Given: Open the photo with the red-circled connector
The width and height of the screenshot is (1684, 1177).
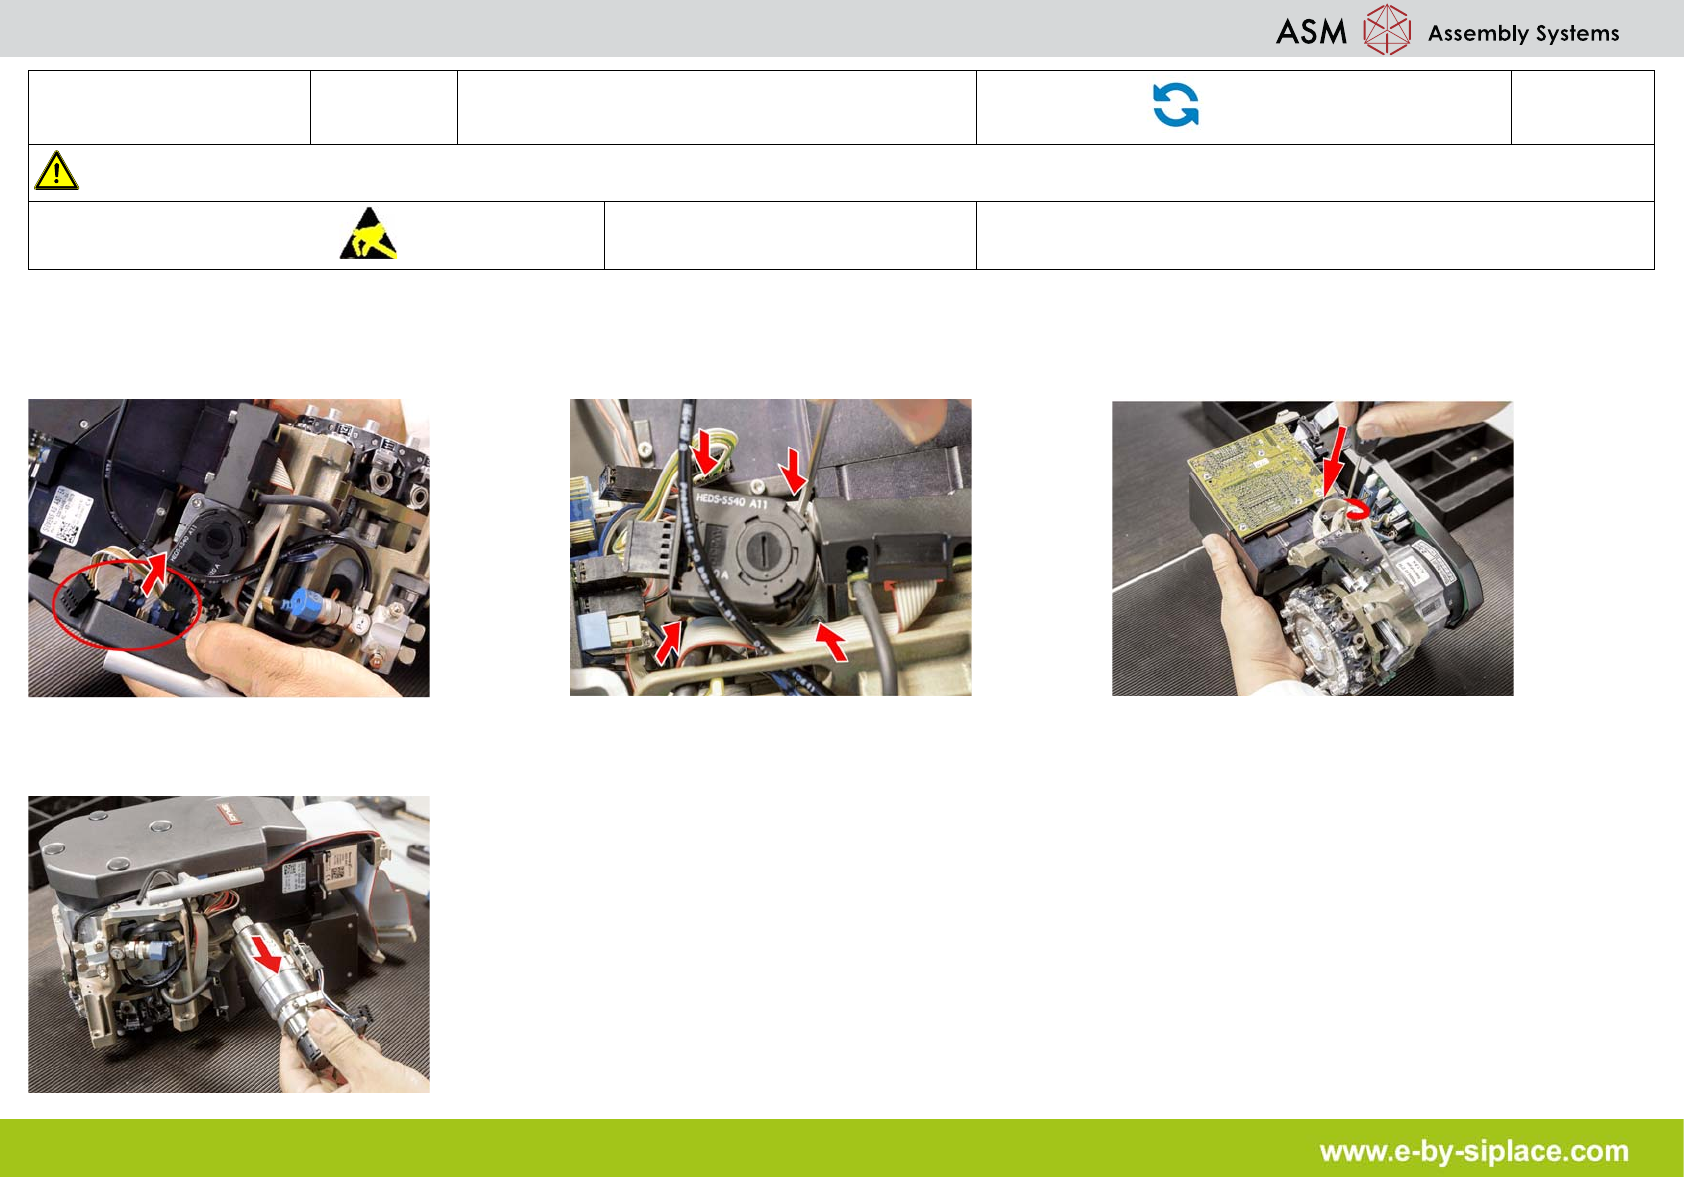Looking at the screenshot, I should click(229, 548).
